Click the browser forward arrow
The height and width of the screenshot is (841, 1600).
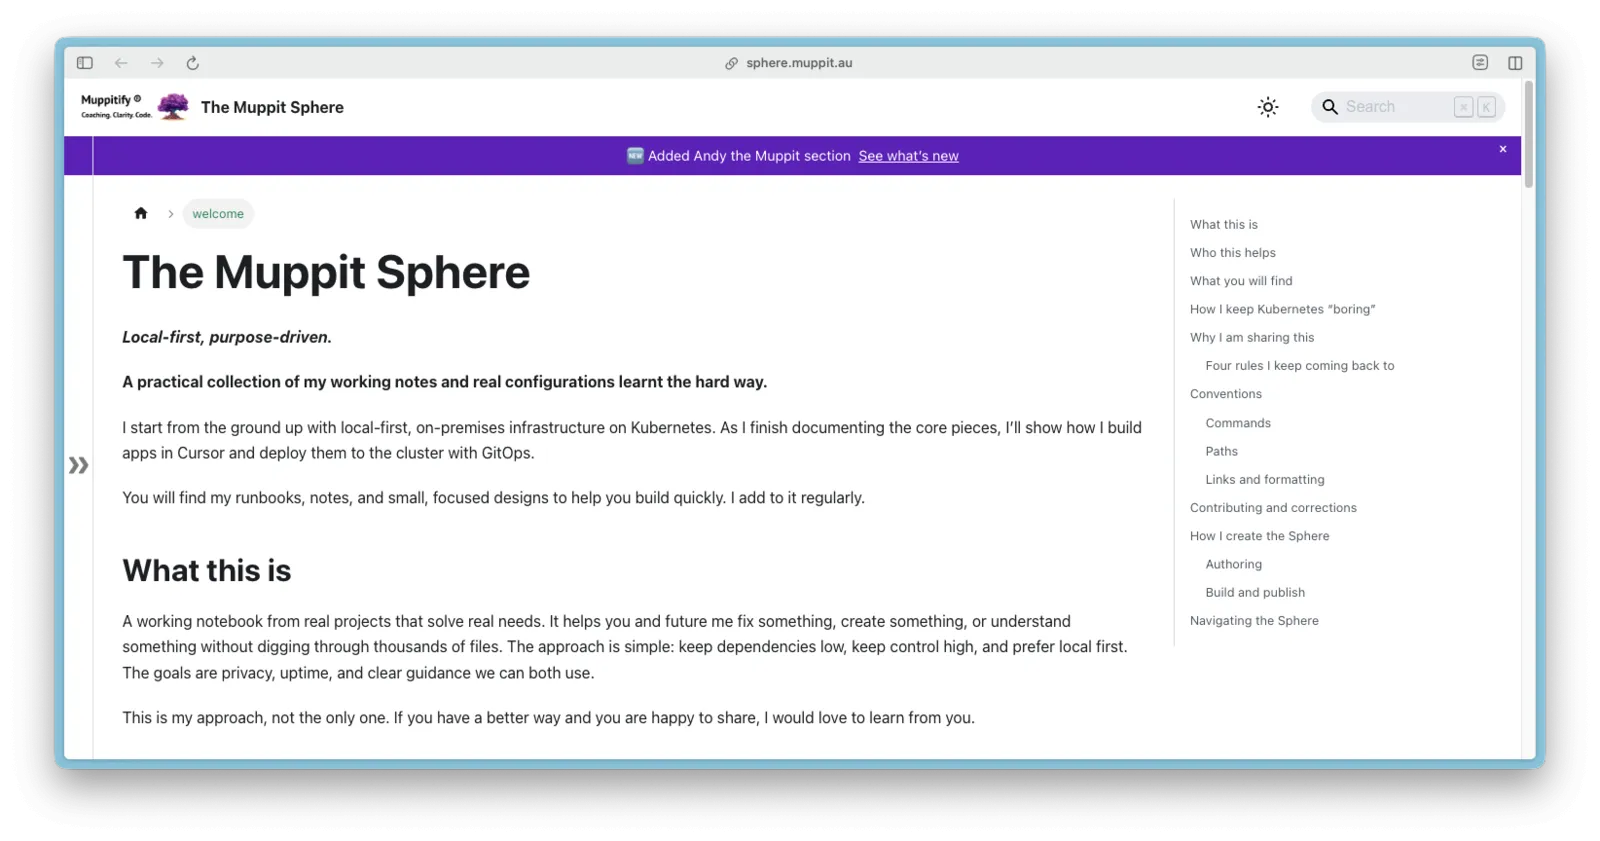pyautogui.click(x=157, y=63)
